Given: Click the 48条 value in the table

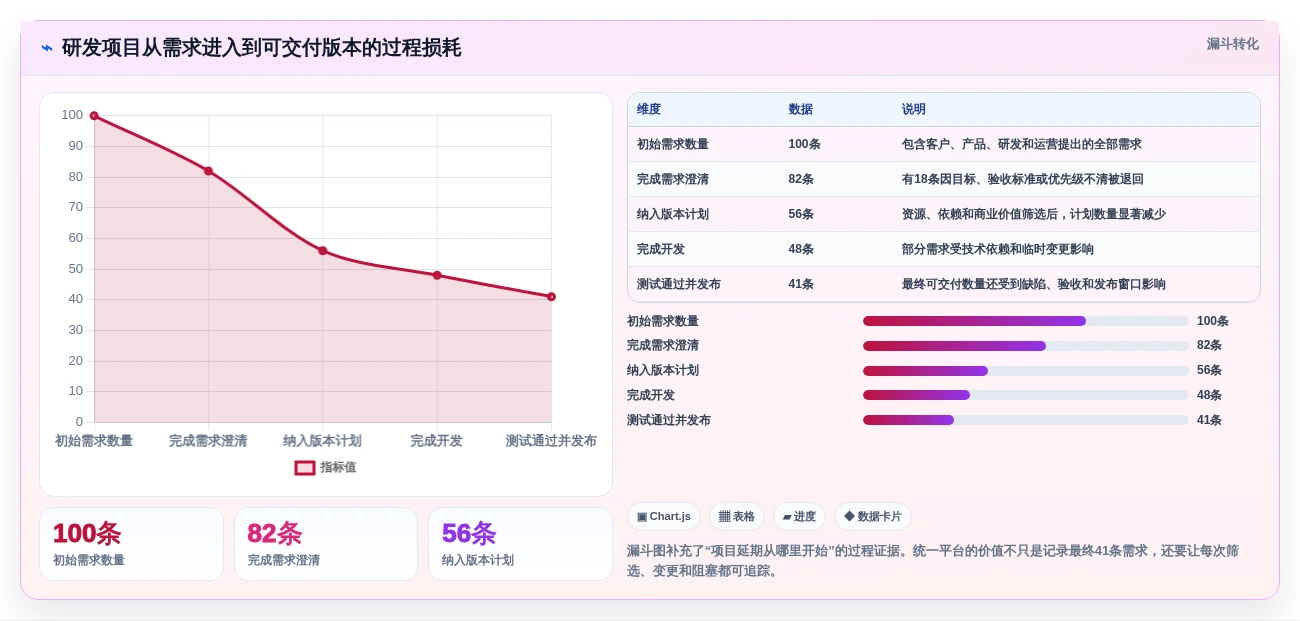Looking at the screenshot, I should pyautogui.click(x=801, y=249).
